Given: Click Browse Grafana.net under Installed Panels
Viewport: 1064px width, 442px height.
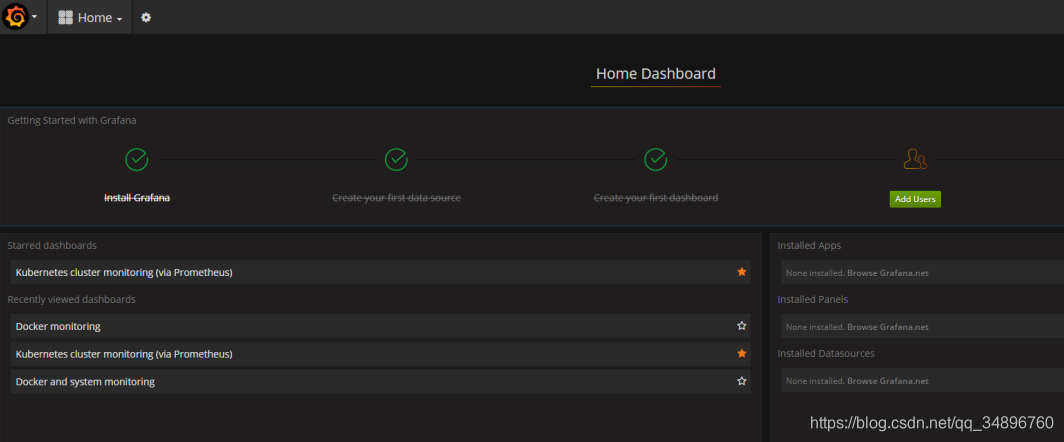Looking at the screenshot, I should pyautogui.click(x=887, y=327).
